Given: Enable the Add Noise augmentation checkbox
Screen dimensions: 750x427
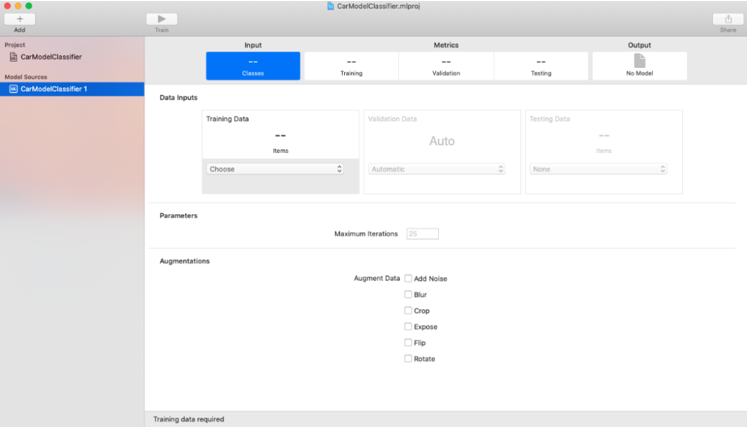Looking at the screenshot, I should tap(408, 278).
